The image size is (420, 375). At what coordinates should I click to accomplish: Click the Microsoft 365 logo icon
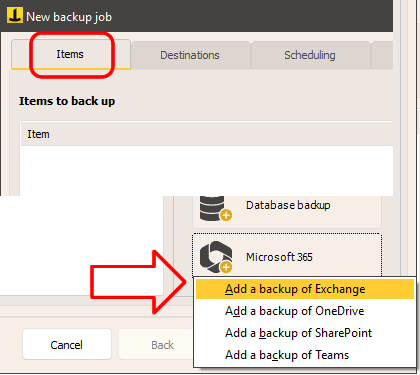tap(216, 257)
